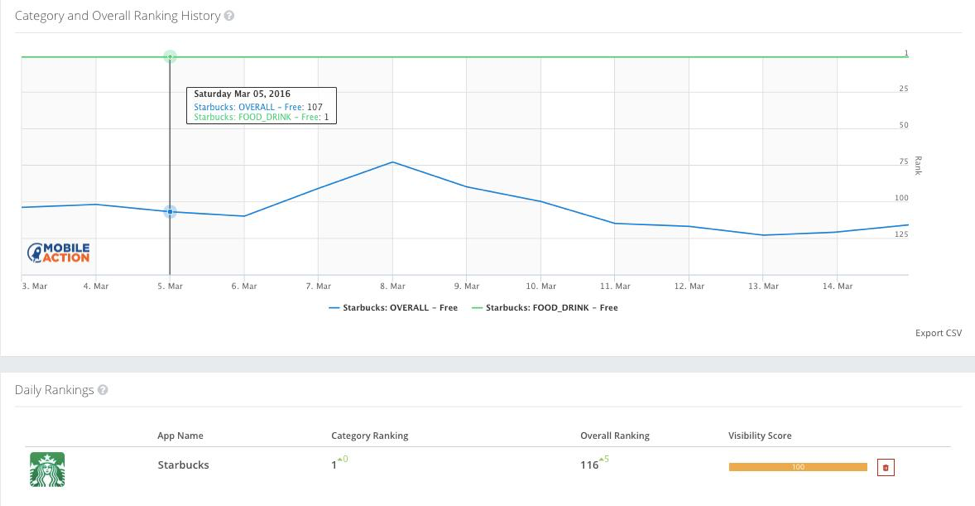
Task: Click the Saturday Mar 05, 2016 tooltip date
Action: click(x=242, y=94)
